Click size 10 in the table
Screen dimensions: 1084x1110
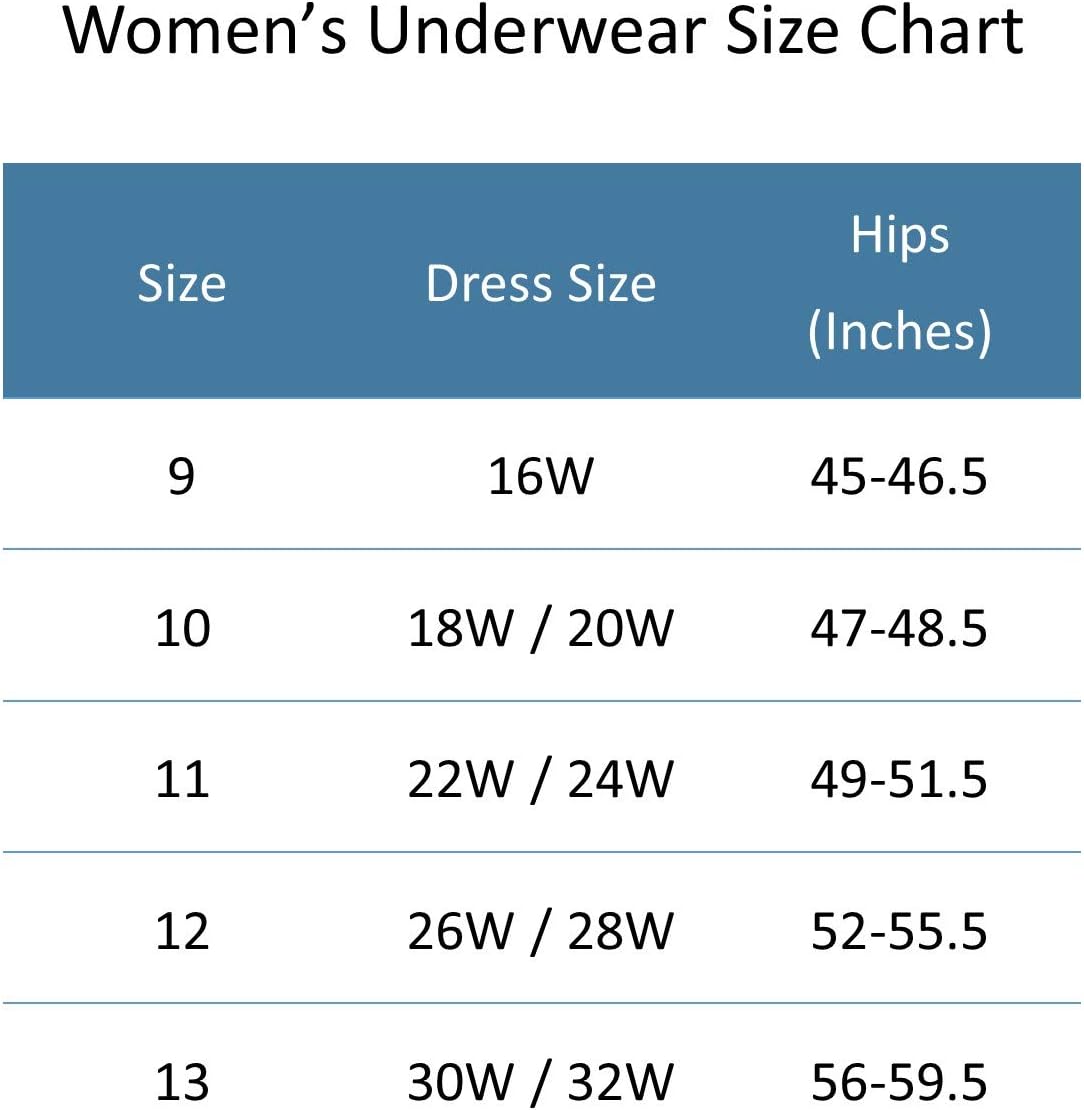(x=182, y=629)
